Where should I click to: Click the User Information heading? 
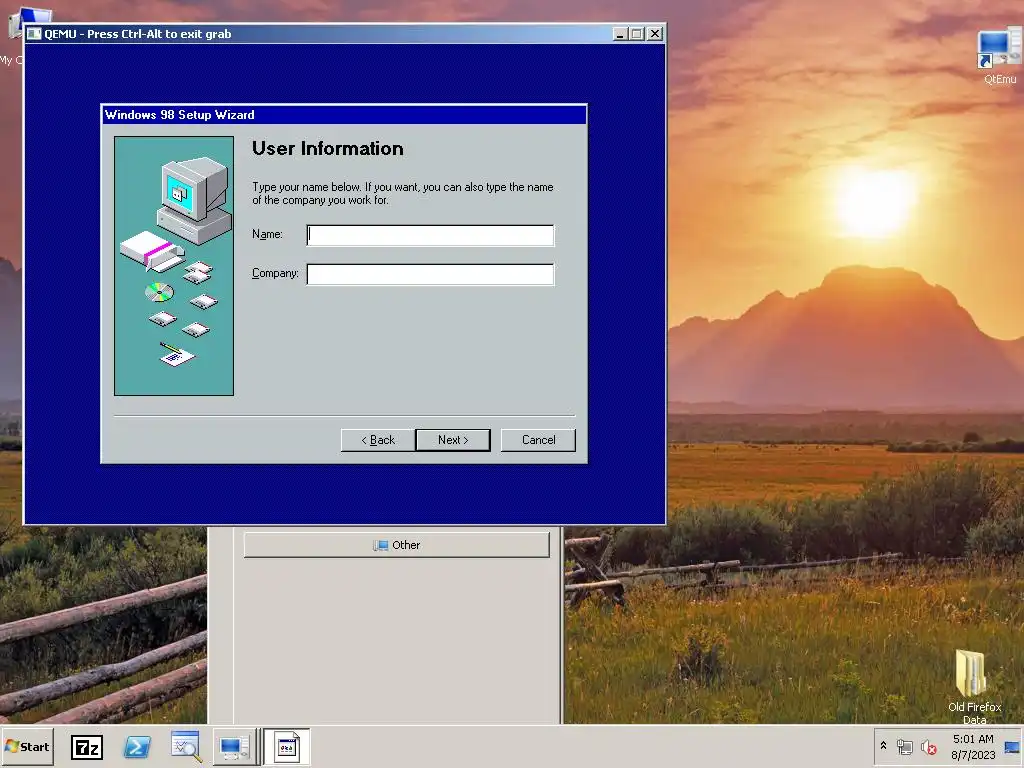point(328,149)
